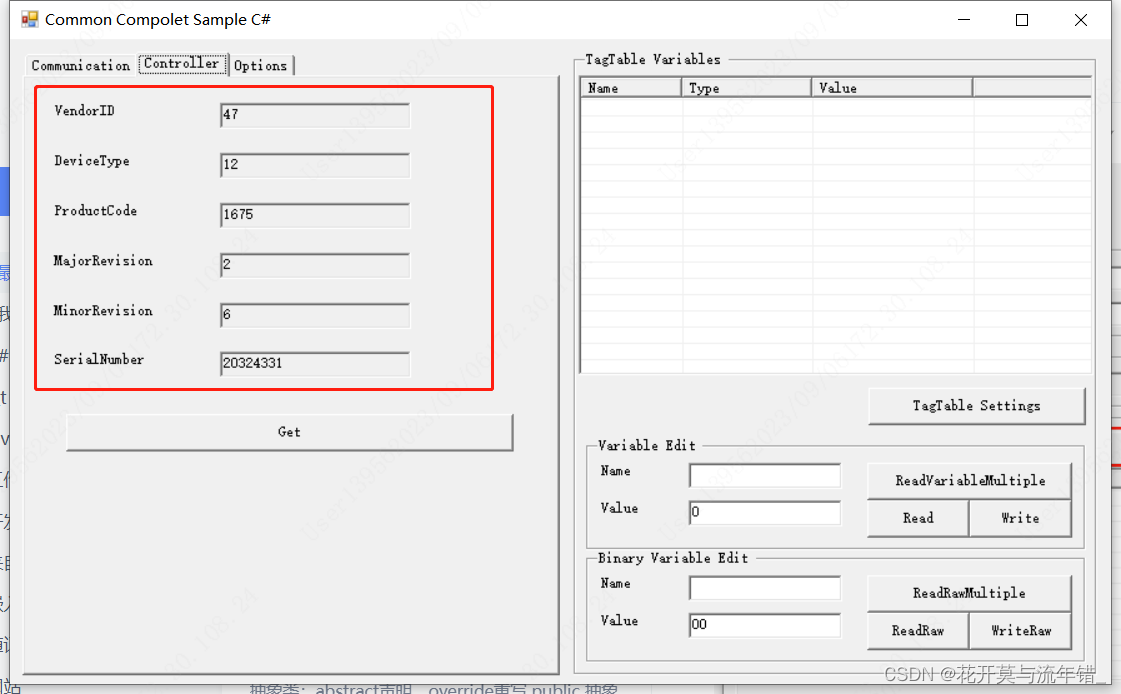Click the MinorRevision label
1121x694 pixels.
pos(103,311)
